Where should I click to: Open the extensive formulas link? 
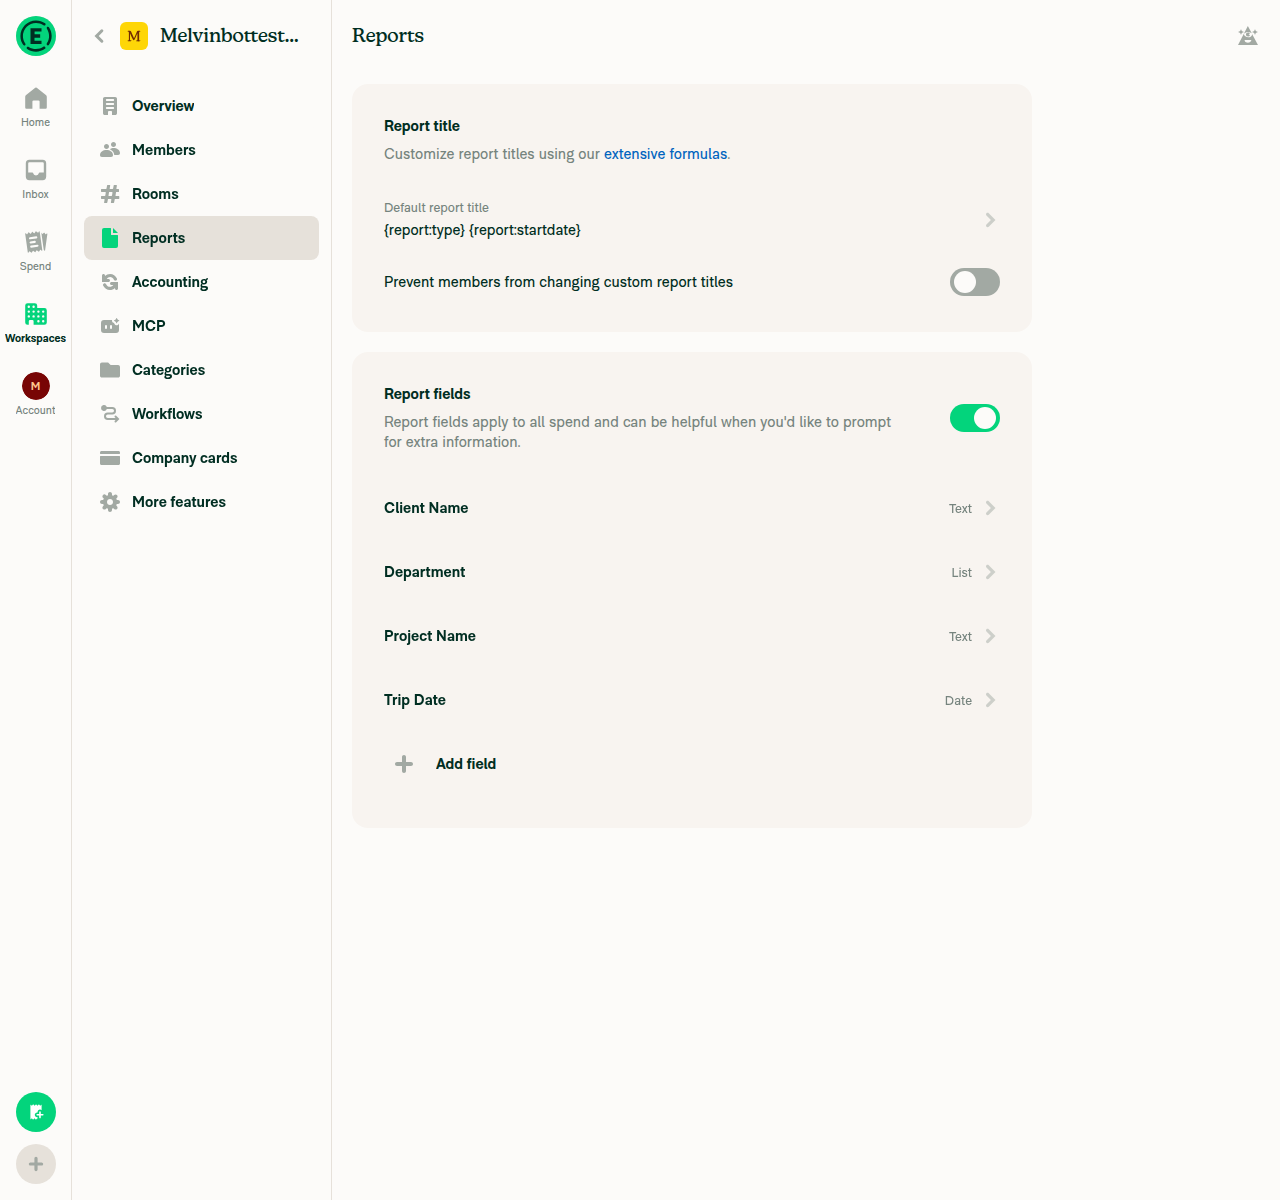click(665, 154)
